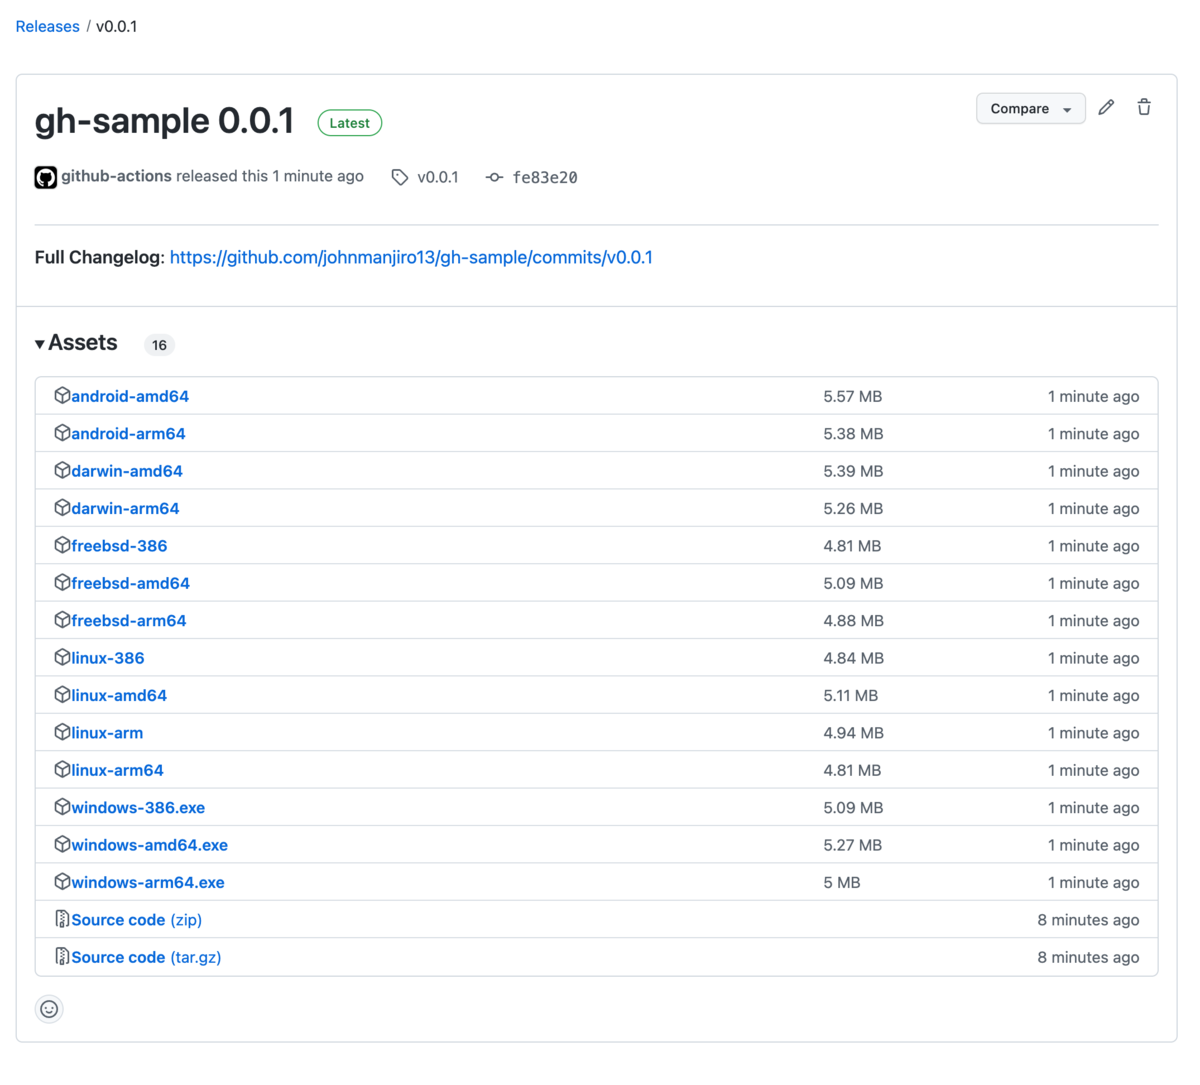Click the assets count badge 16
The width and height of the screenshot is (1200, 1085).
159,345
